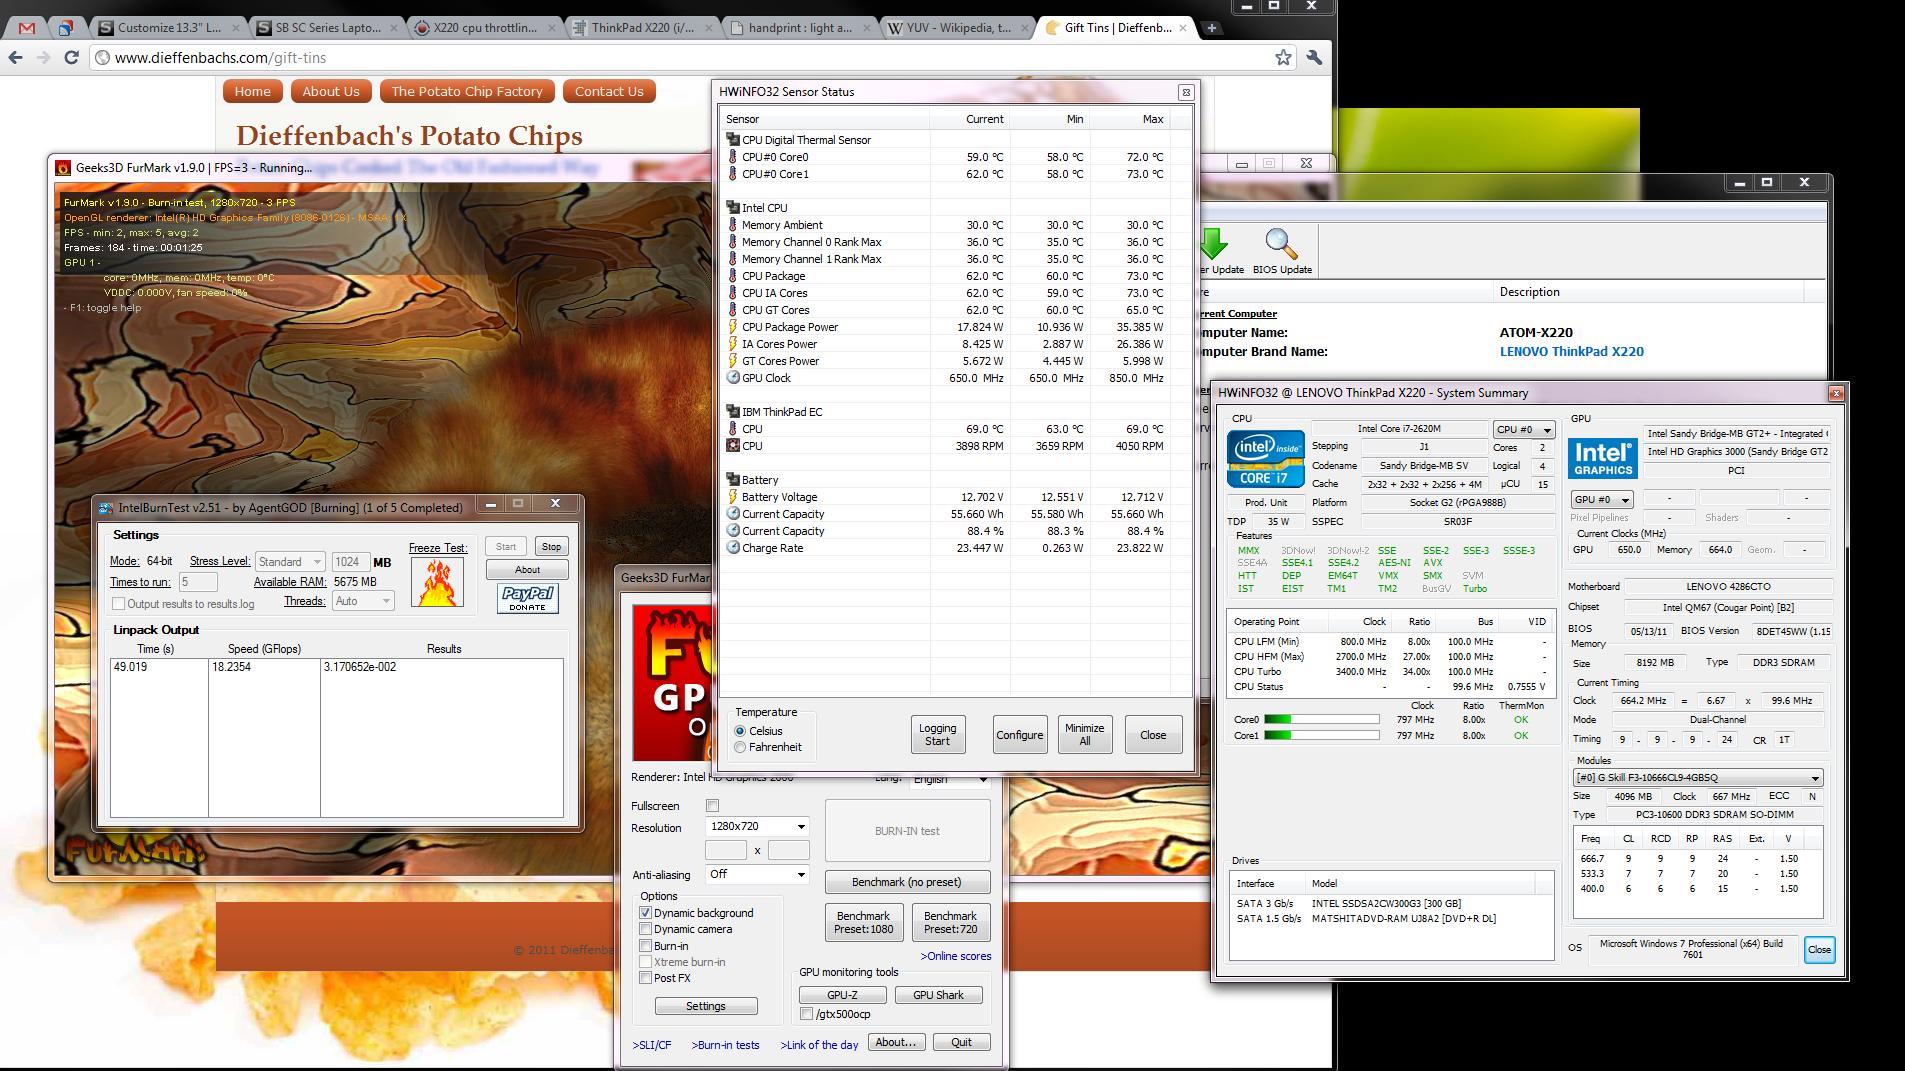1905x1071 pixels.
Task: Select the Fahrenheit temperature option
Action: 740,747
